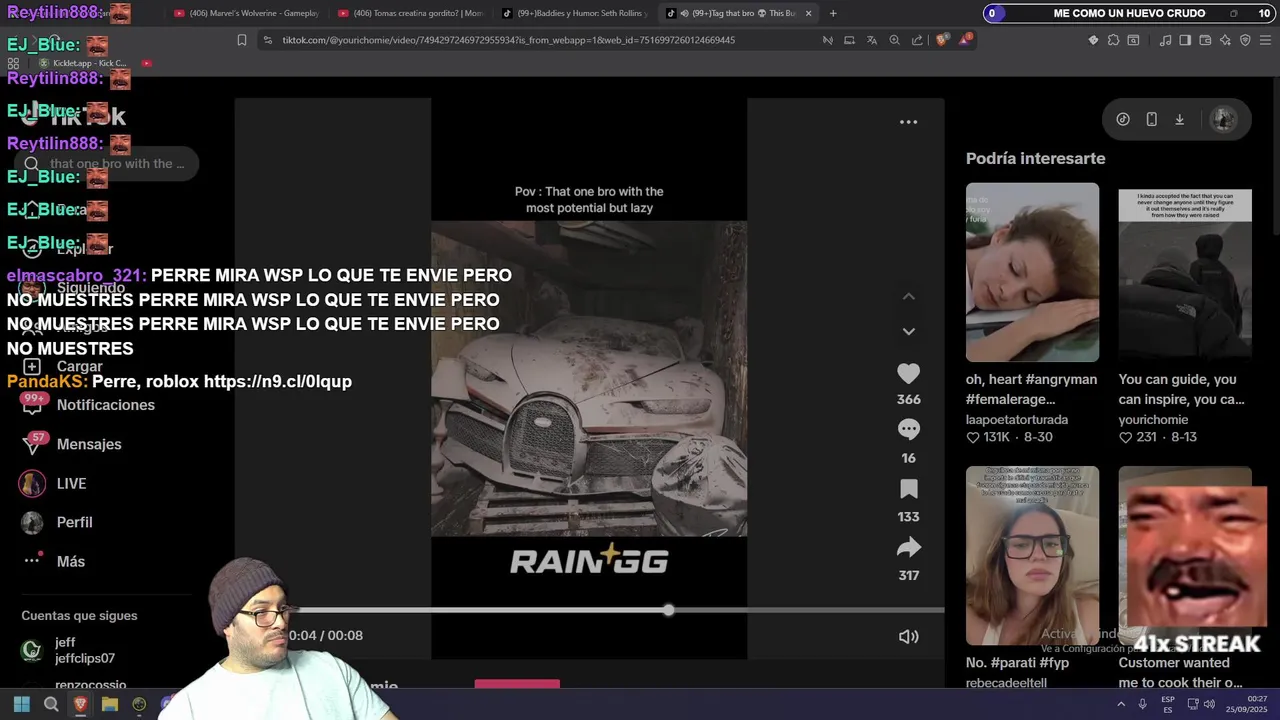The width and height of the screenshot is (1280, 720).
Task: Open Notificaciones in TikTok sidebar
Action: point(106,405)
